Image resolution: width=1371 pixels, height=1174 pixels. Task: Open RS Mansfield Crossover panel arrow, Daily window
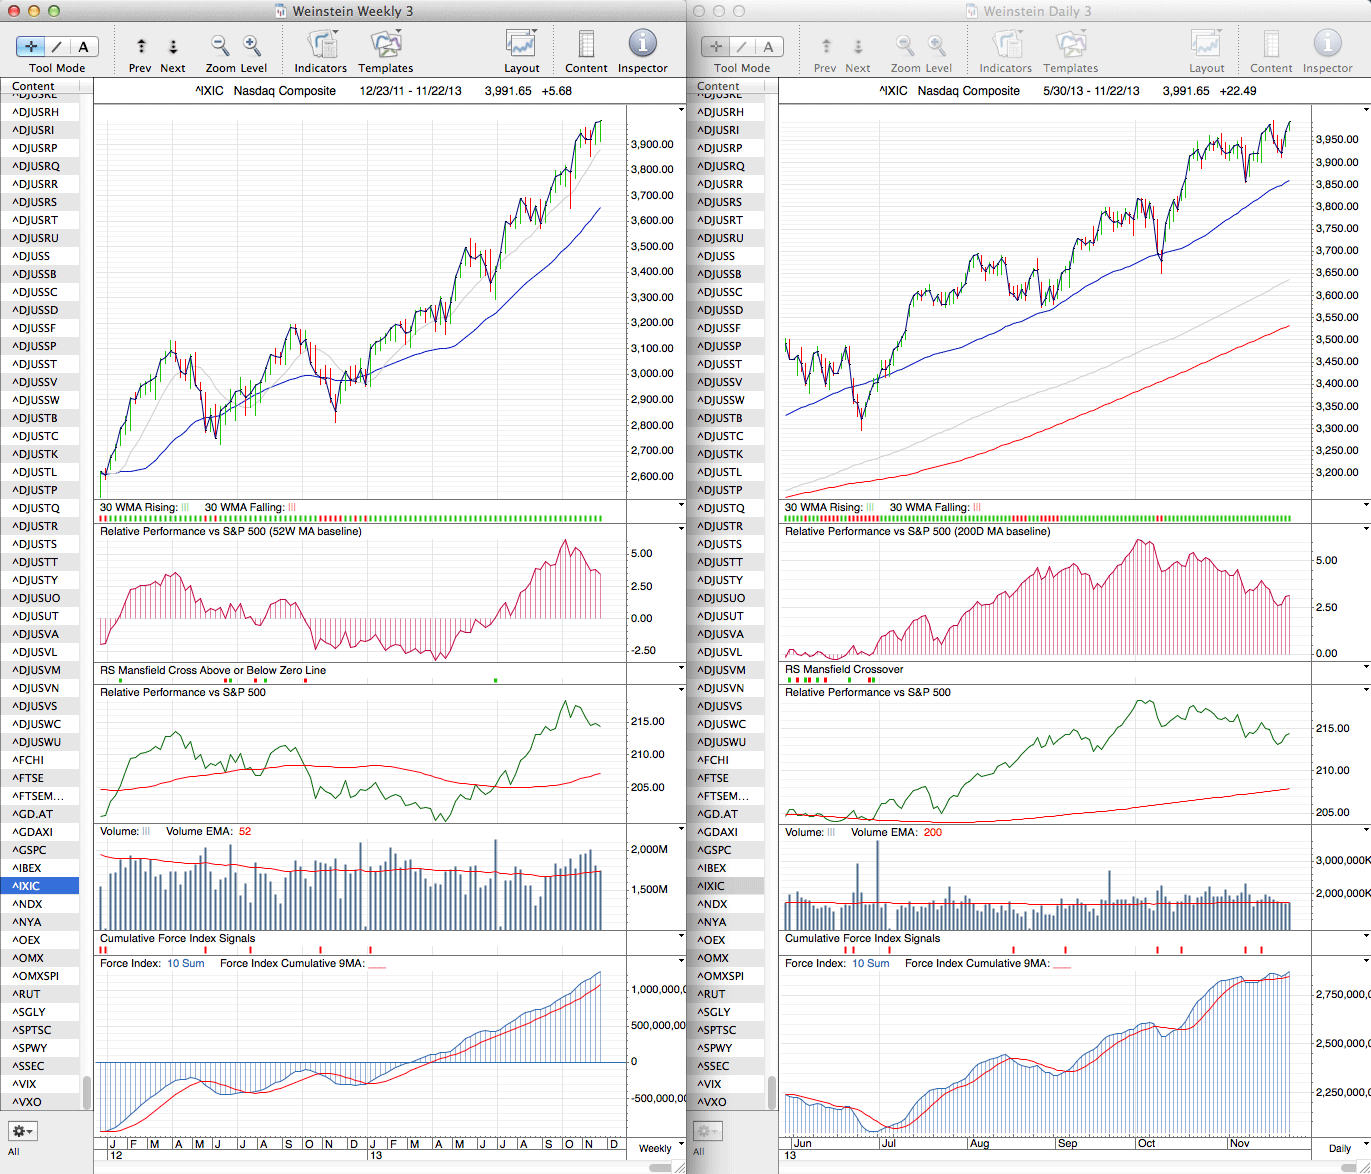[1366, 668]
